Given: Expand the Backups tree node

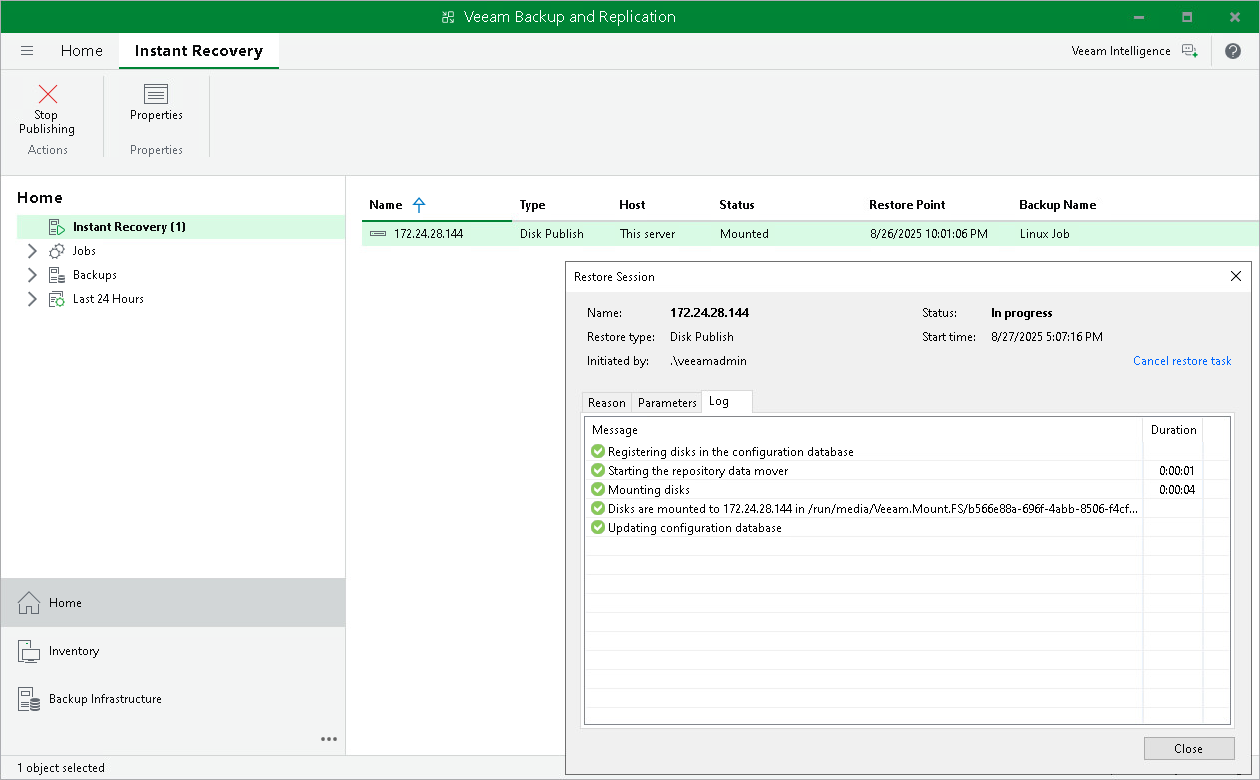Looking at the screenshot, I should pyautogui.click(x=32, y=275).
